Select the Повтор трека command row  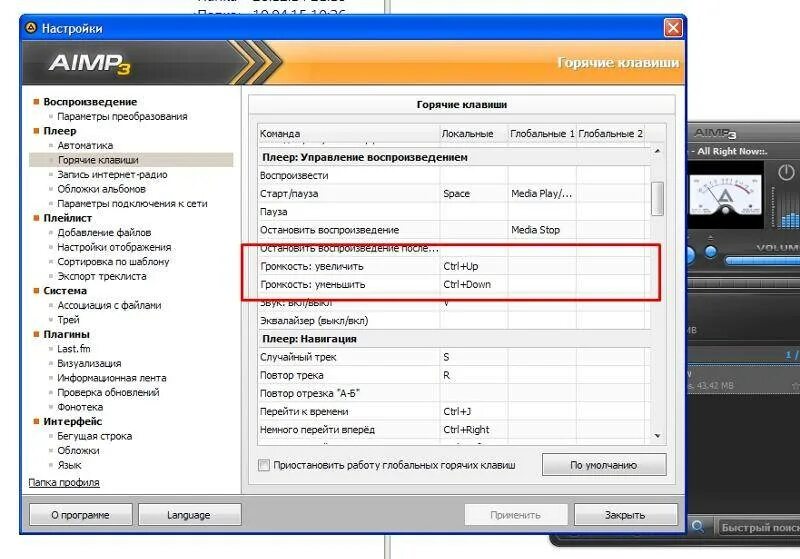pos(454,375)
